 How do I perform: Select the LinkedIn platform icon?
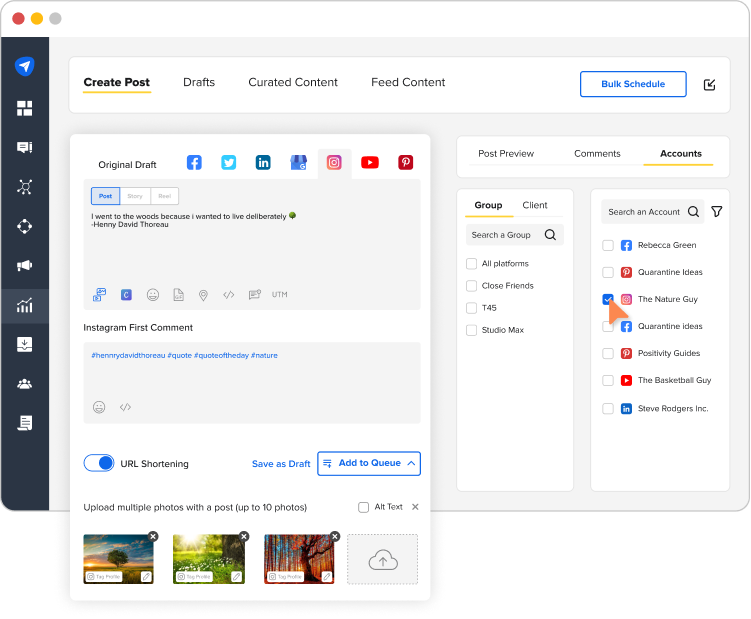tap(263, 163)
